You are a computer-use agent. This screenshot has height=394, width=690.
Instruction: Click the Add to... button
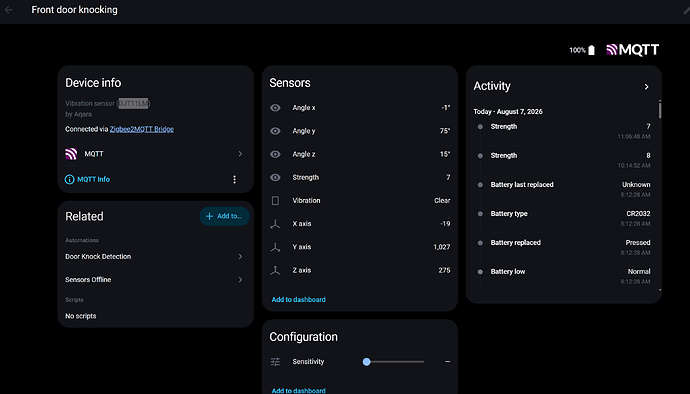(x=224, y=216)
